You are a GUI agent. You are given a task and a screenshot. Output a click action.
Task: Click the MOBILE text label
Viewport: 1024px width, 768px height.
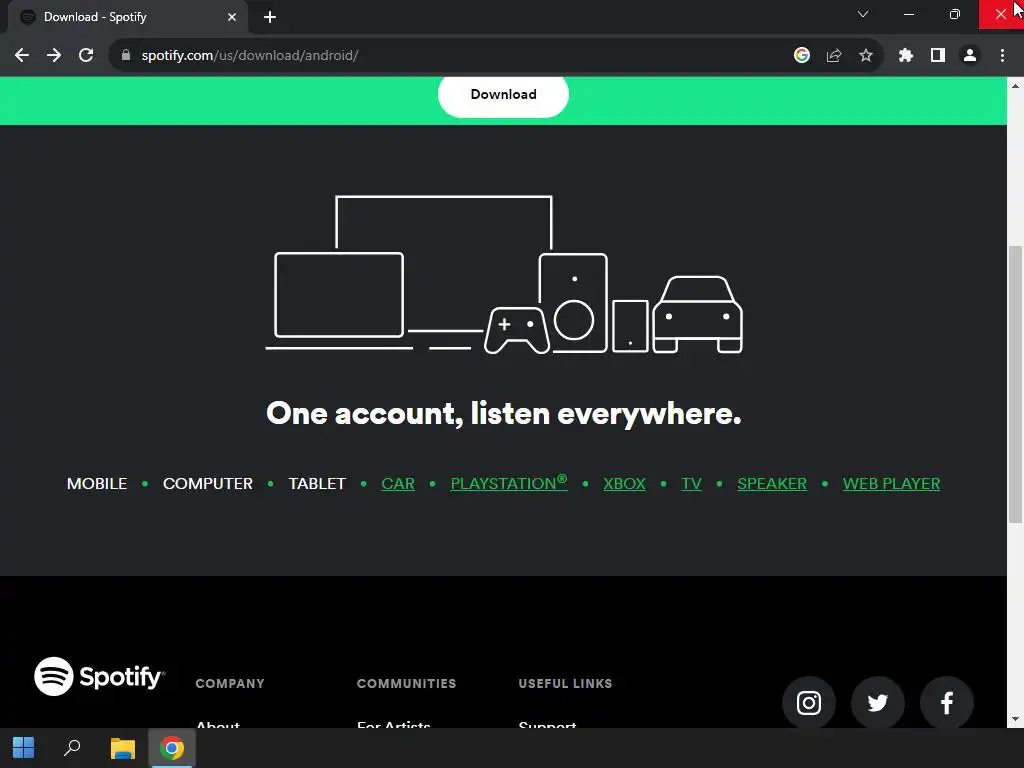(97, 484)
